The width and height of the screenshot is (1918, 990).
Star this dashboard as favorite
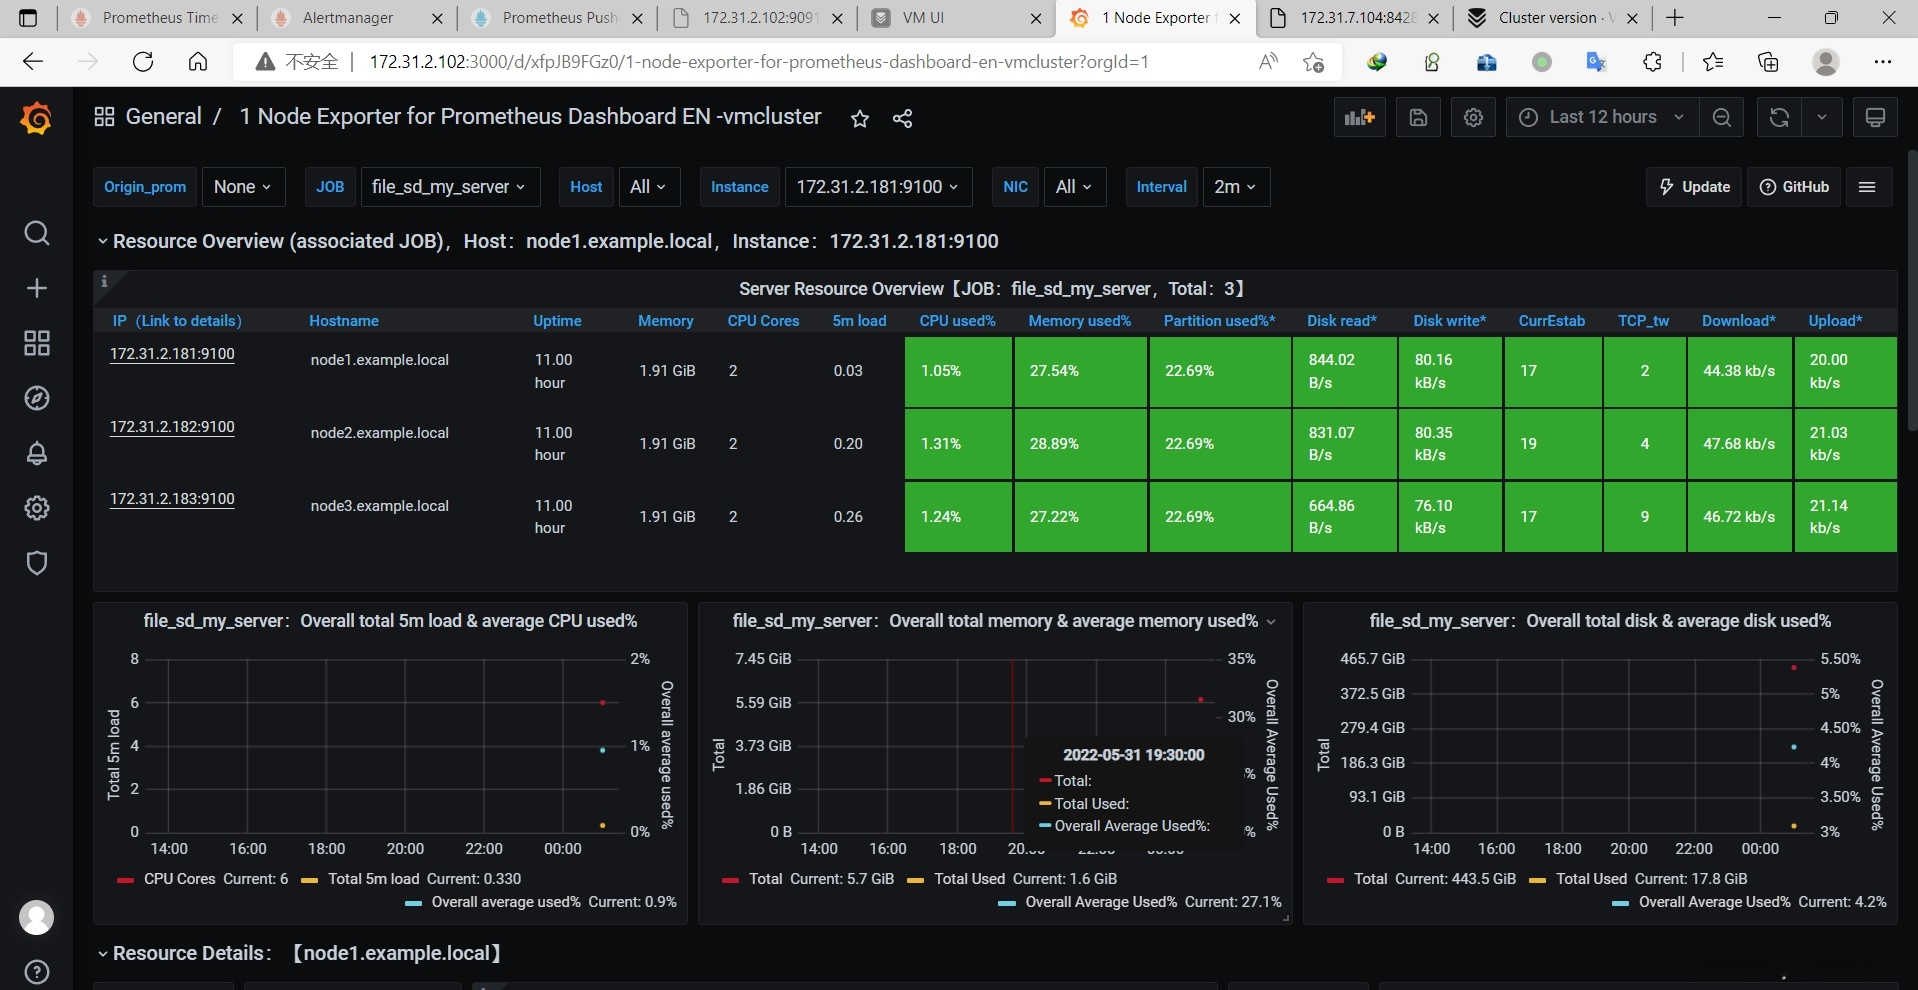point(860,119)
